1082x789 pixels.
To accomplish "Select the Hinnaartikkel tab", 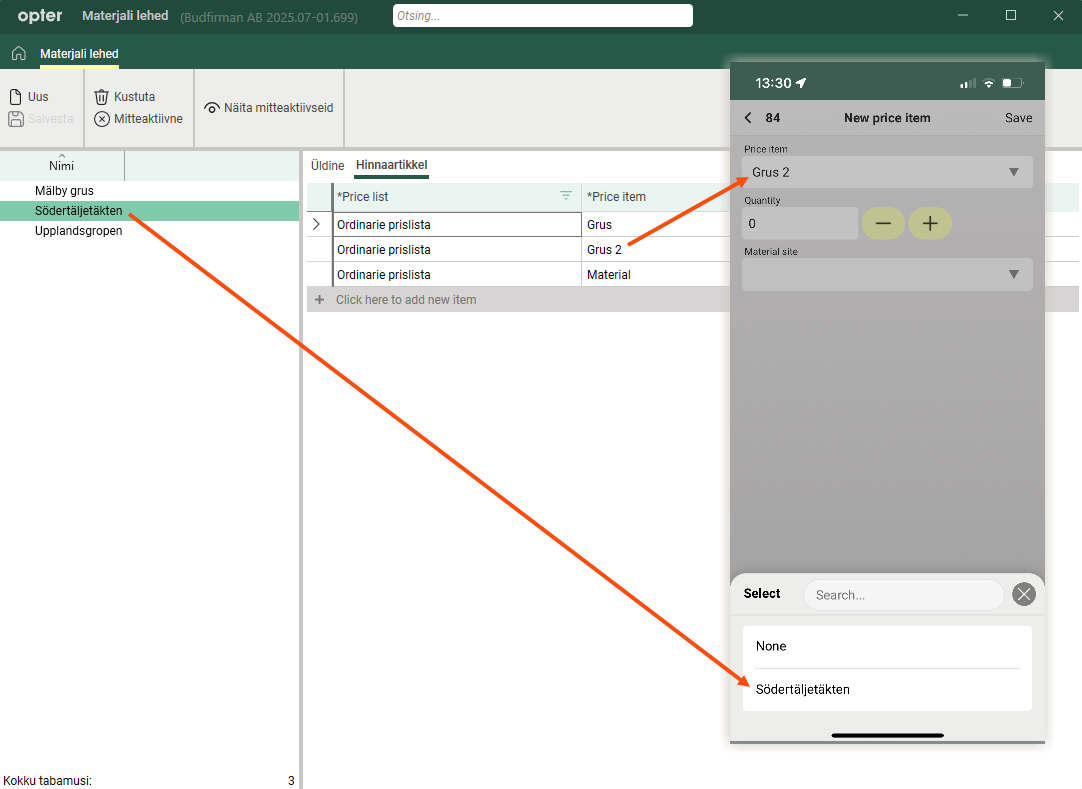I will tap(391, 165).
